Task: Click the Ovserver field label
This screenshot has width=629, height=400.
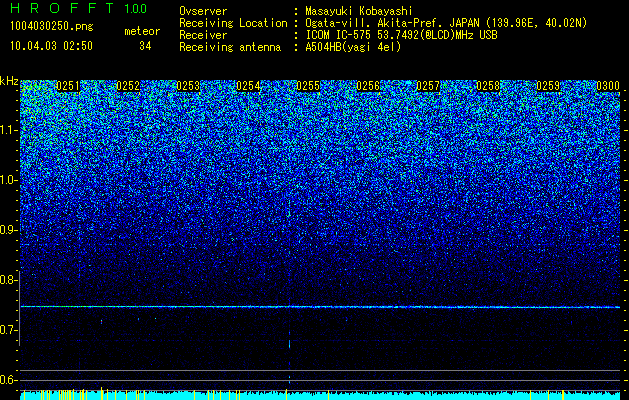Action: point(203,11)
